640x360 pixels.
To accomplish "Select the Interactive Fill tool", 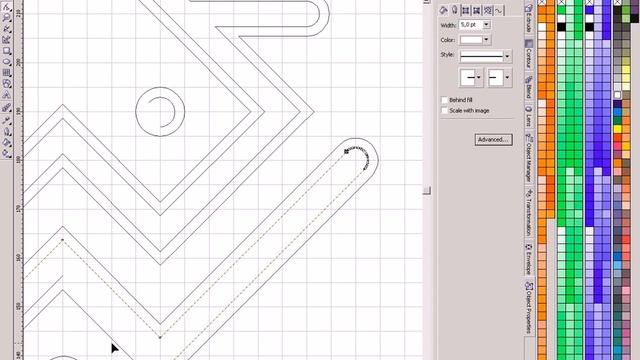I will point(7,153).
